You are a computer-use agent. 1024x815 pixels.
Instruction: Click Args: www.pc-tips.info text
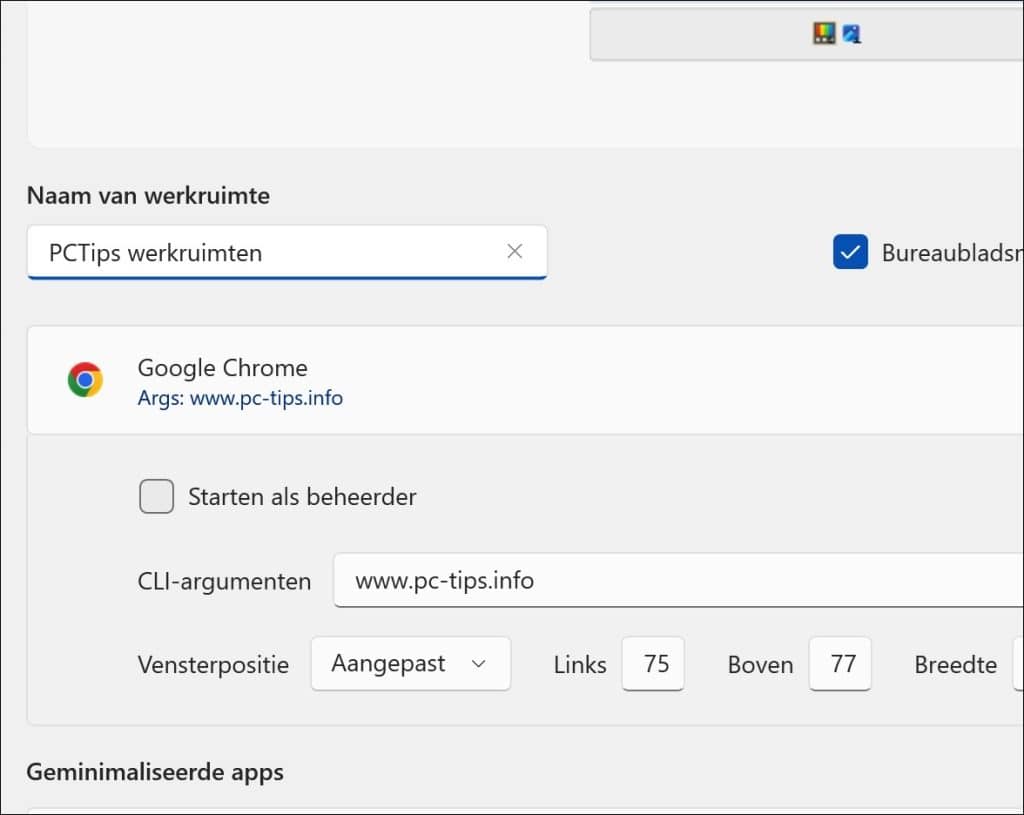(240, 398)
